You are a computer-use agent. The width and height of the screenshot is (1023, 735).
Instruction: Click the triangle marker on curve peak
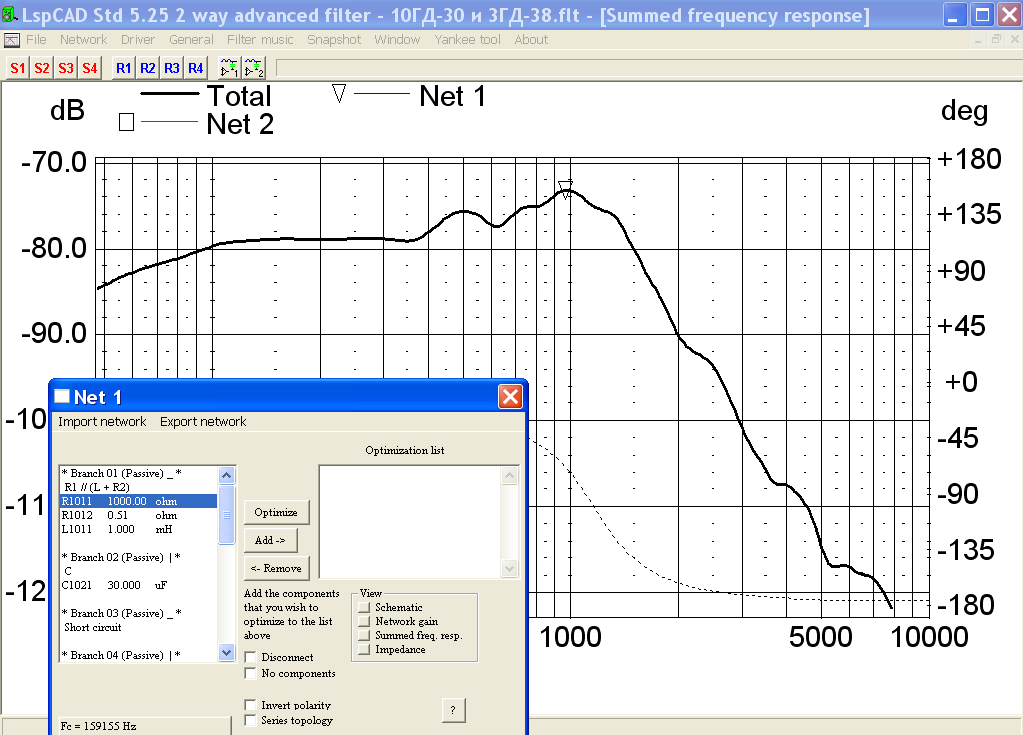click(x=566, y=190)
